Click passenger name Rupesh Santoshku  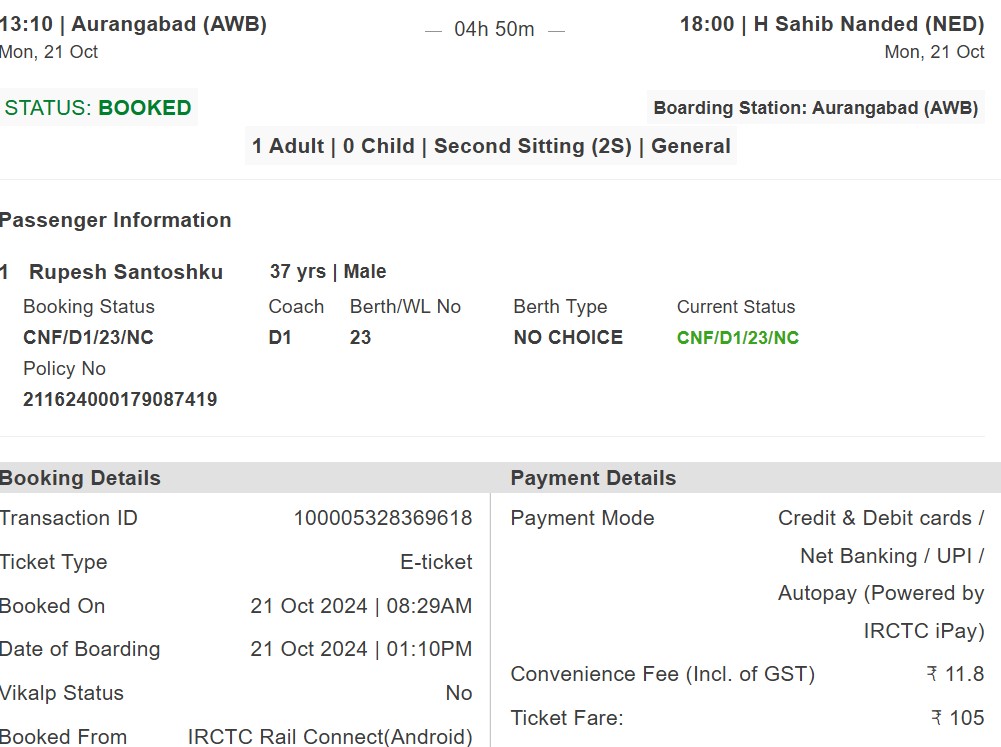pos(126,271)
